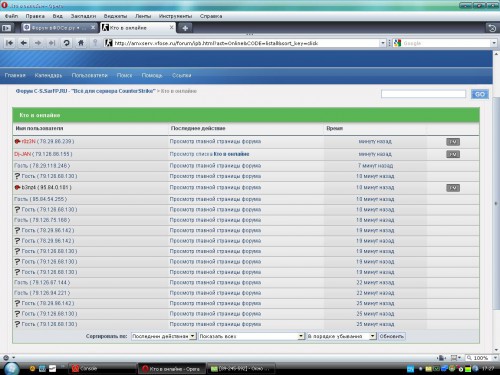Reload the page with the refresh icon

pos(66,43)
